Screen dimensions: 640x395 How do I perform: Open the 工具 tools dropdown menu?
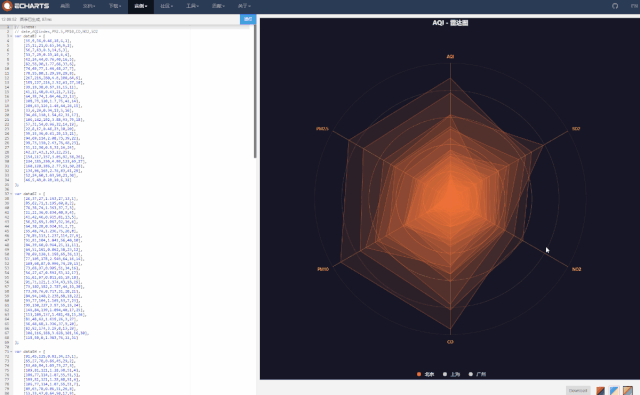192,6
